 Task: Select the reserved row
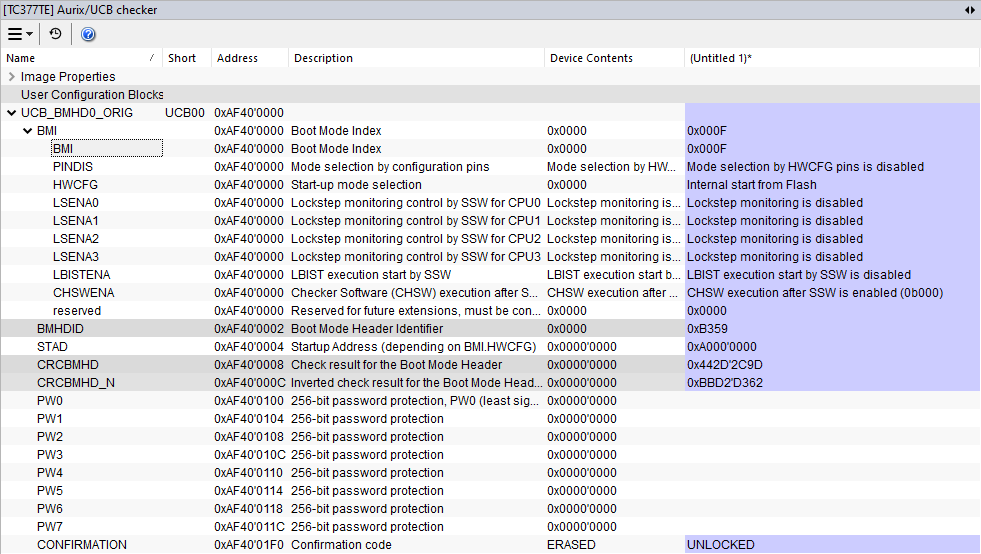(x=490, y=310)
